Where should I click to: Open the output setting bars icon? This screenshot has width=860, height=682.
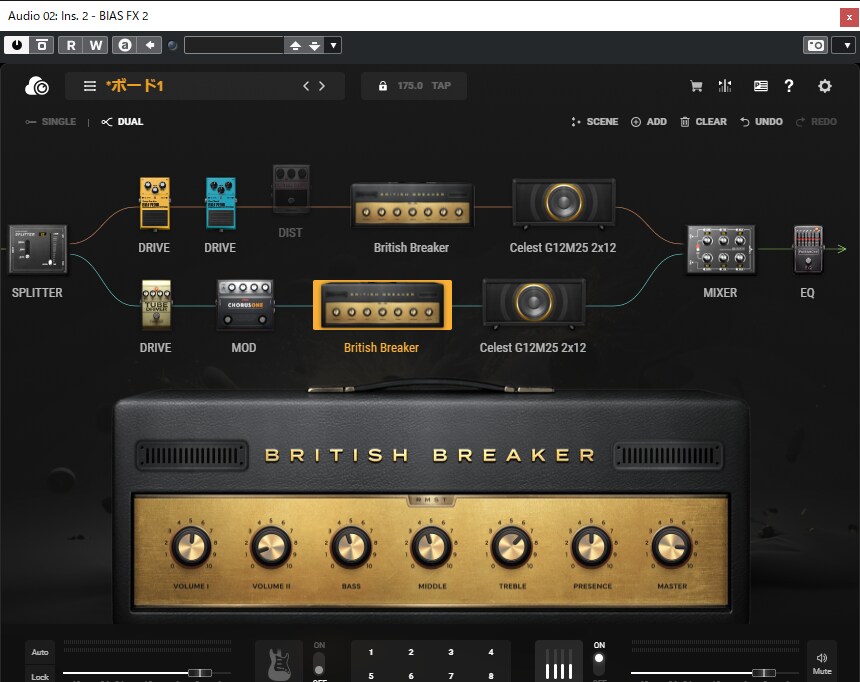point(558,661)
